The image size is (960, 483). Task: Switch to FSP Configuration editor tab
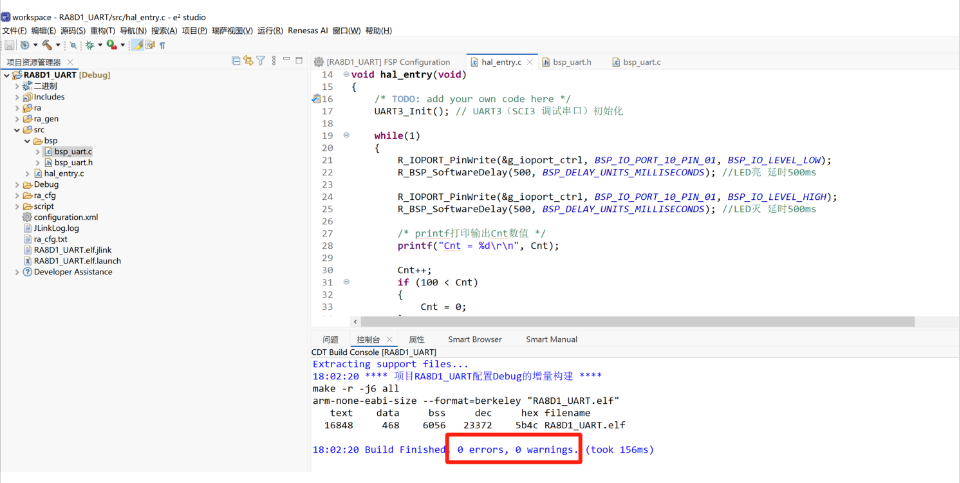coord(382,62)
